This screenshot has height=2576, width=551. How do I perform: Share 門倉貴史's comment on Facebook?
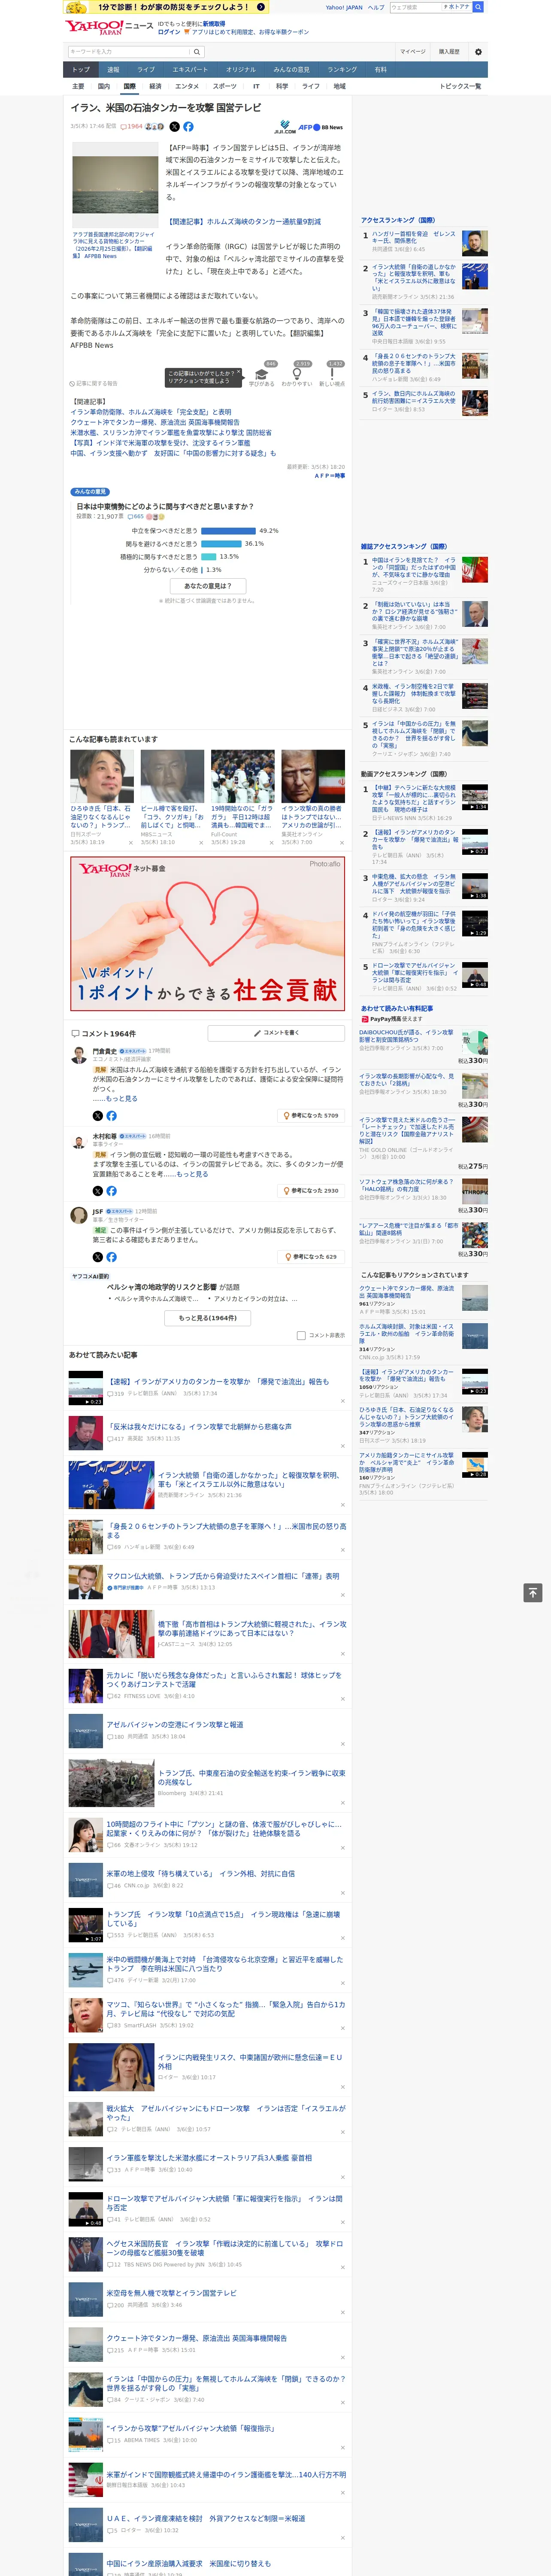point(111,1115)
